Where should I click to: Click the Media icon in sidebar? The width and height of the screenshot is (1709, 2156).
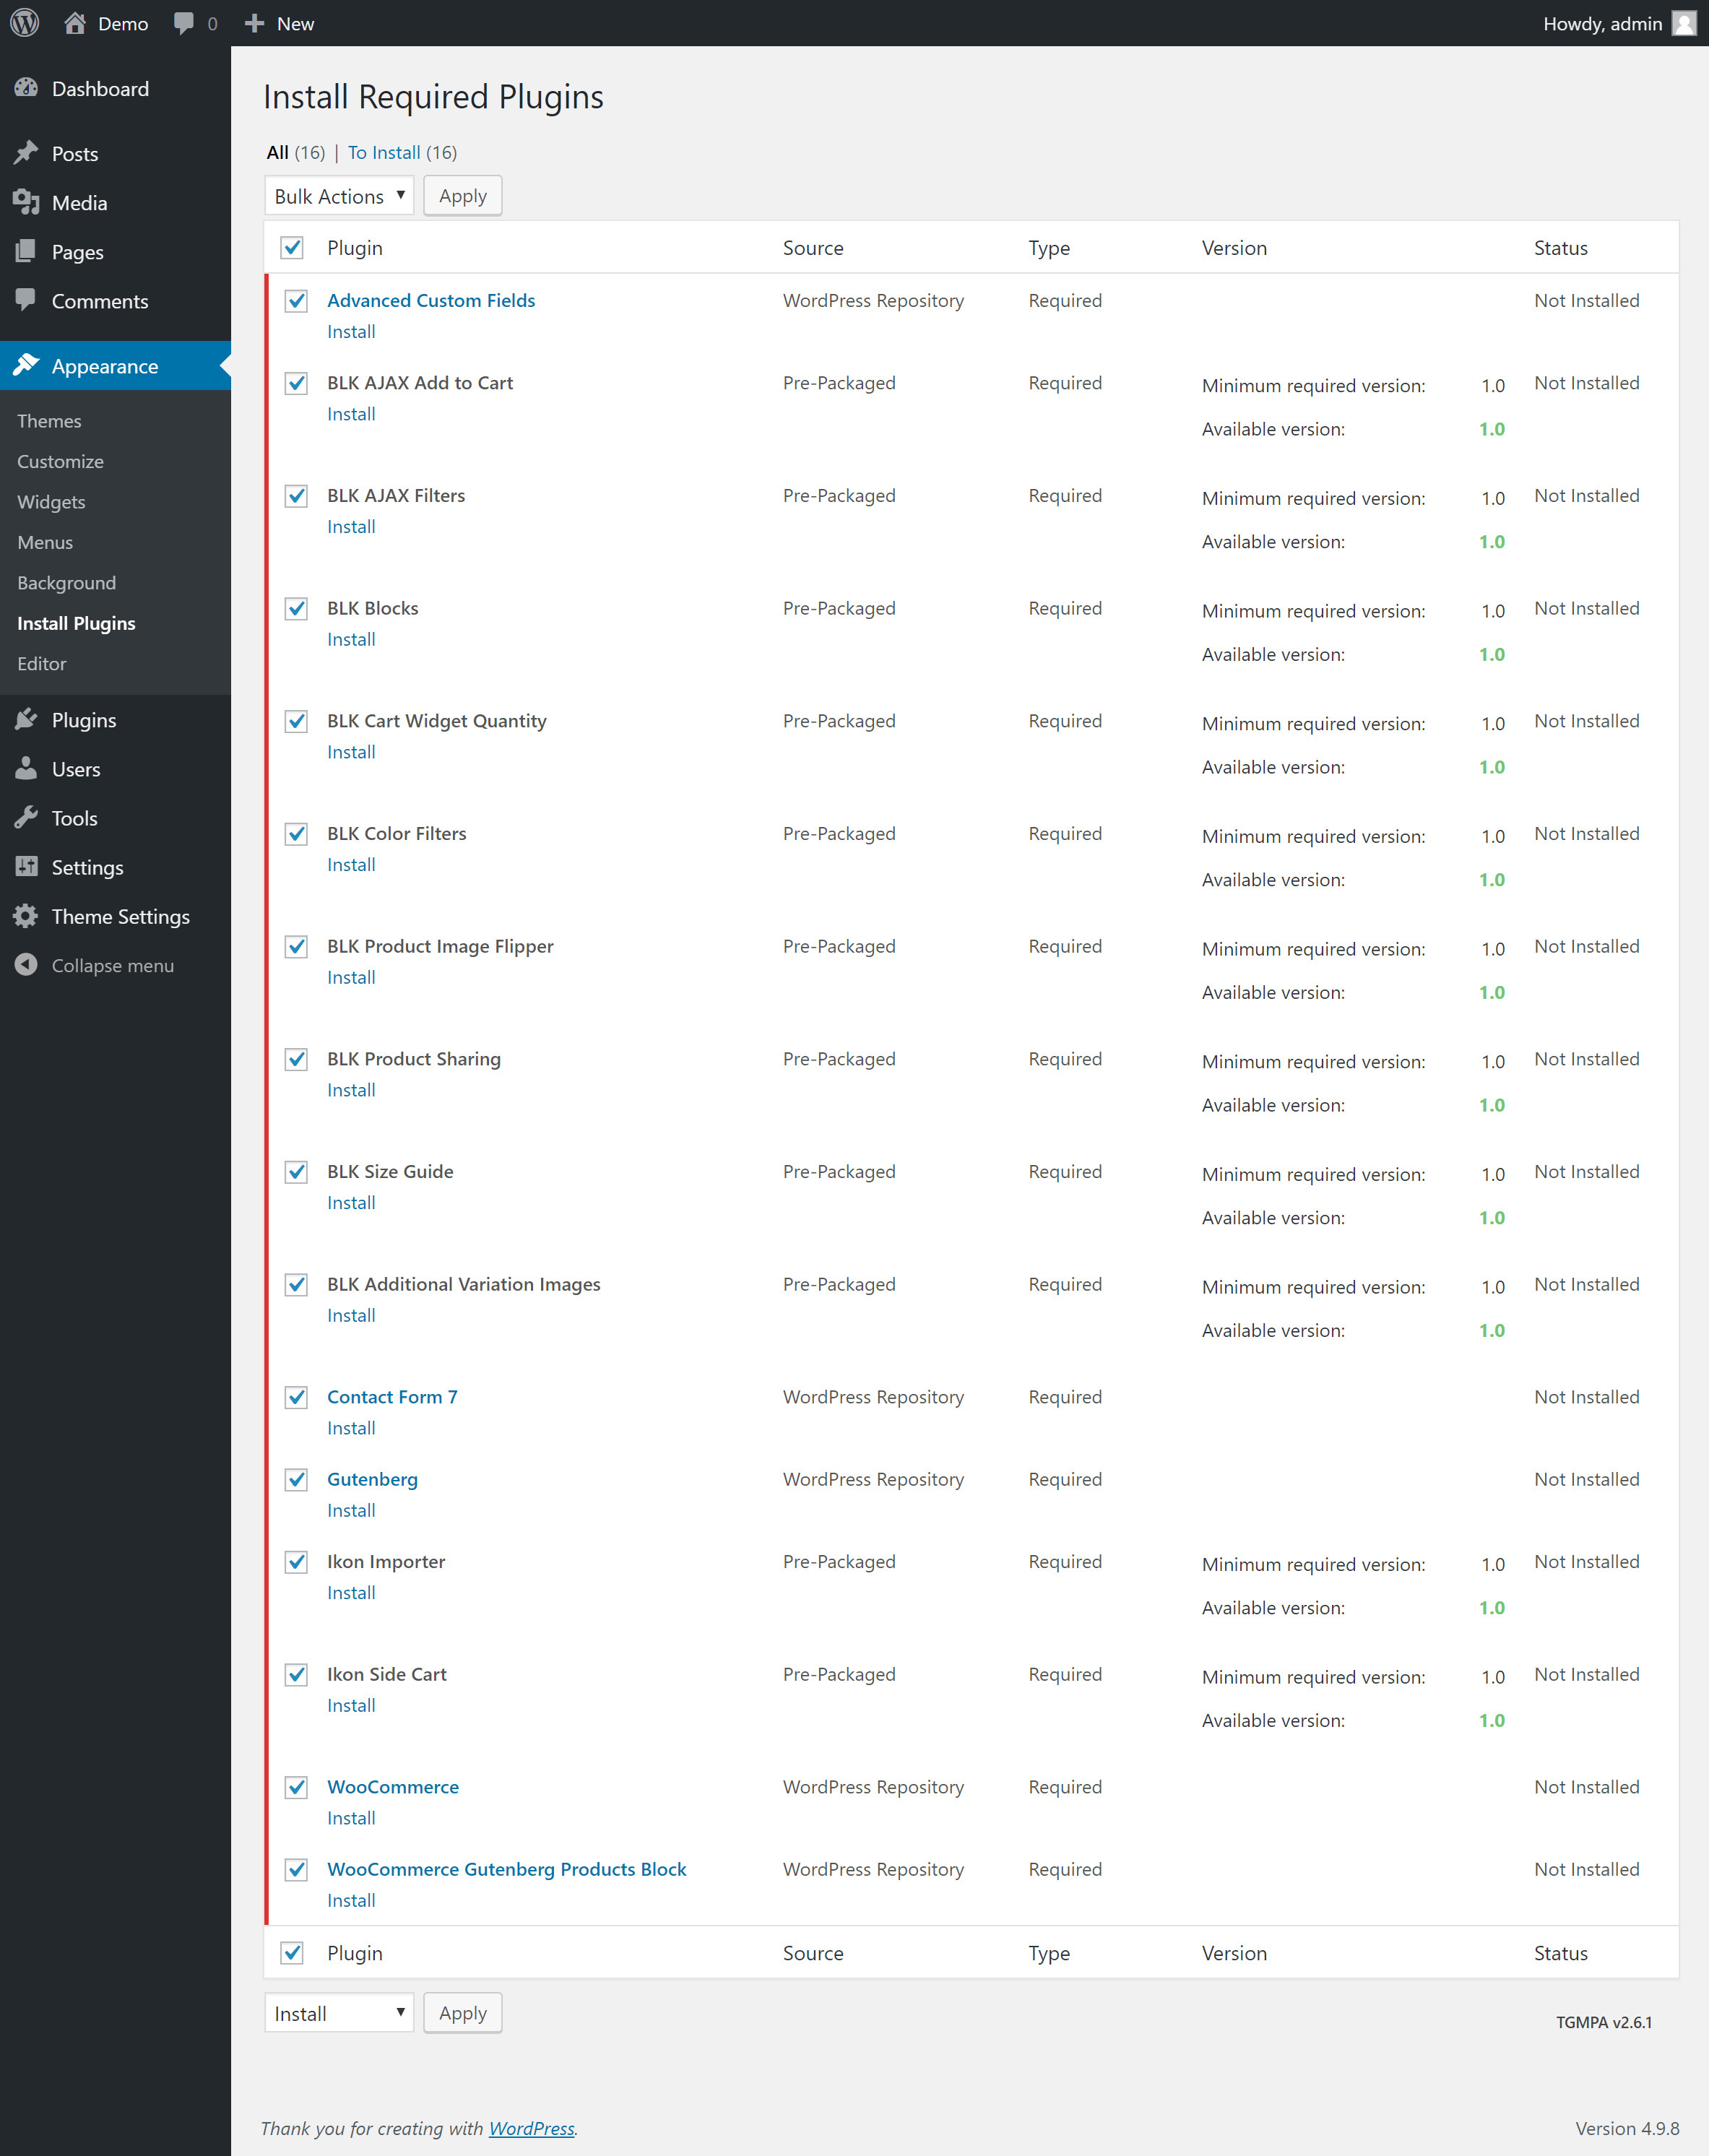(27, 202)
